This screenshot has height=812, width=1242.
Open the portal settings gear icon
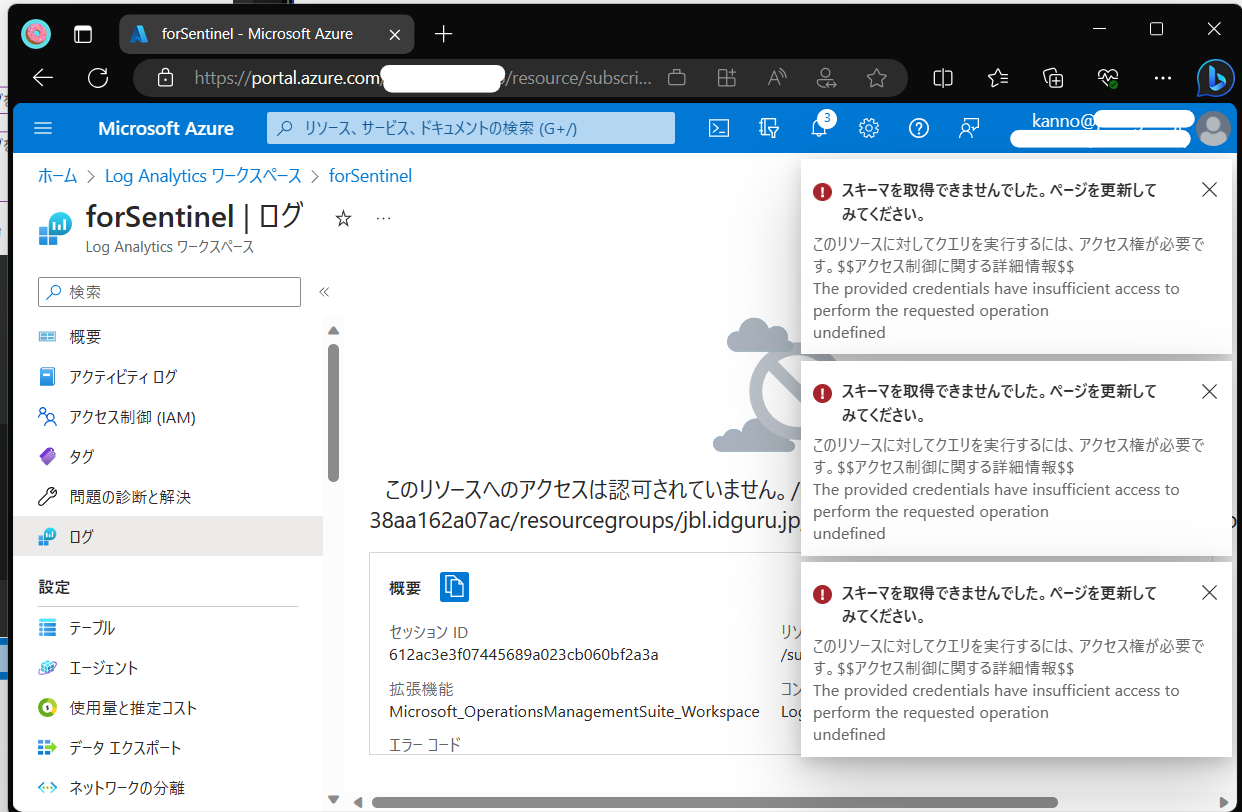[869, 128]
